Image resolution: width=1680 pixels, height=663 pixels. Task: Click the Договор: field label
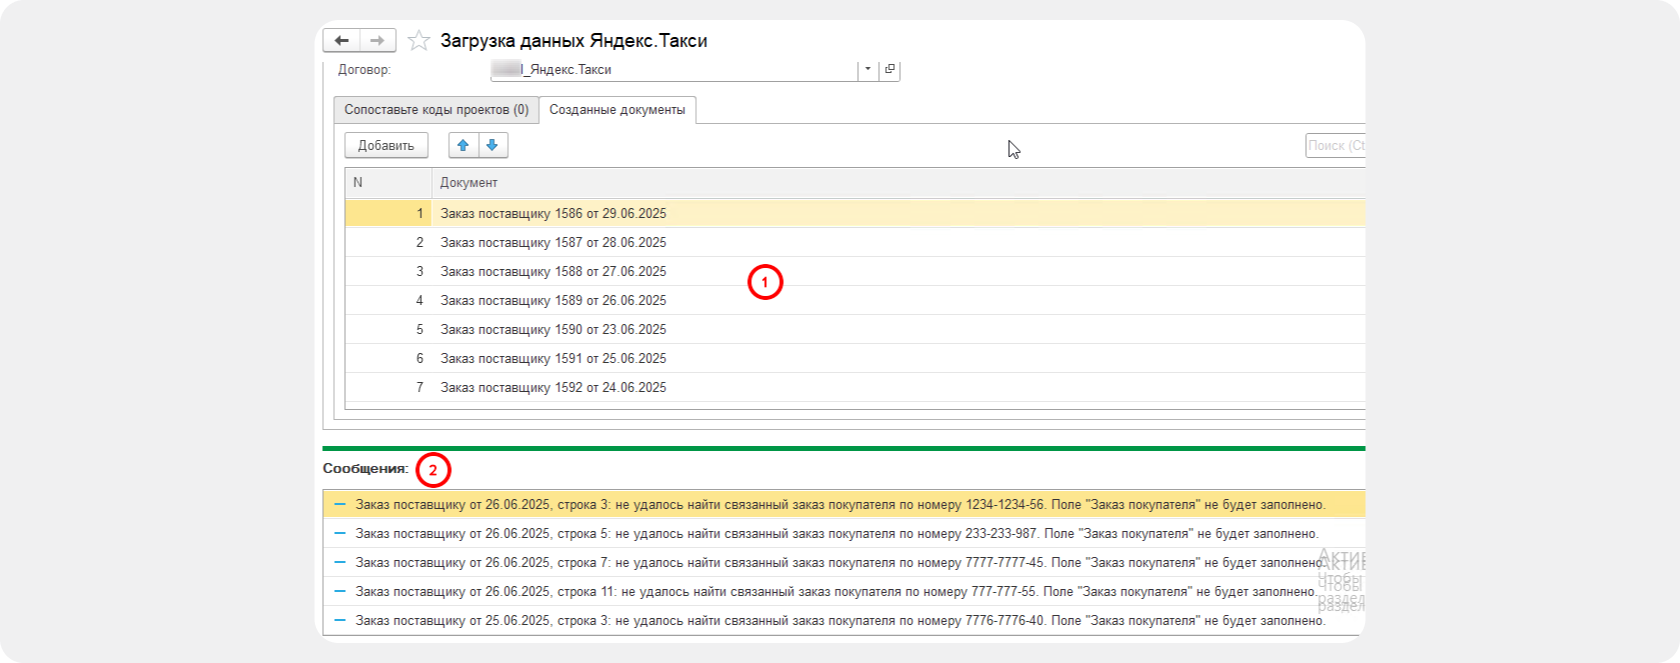pos(364,69)
